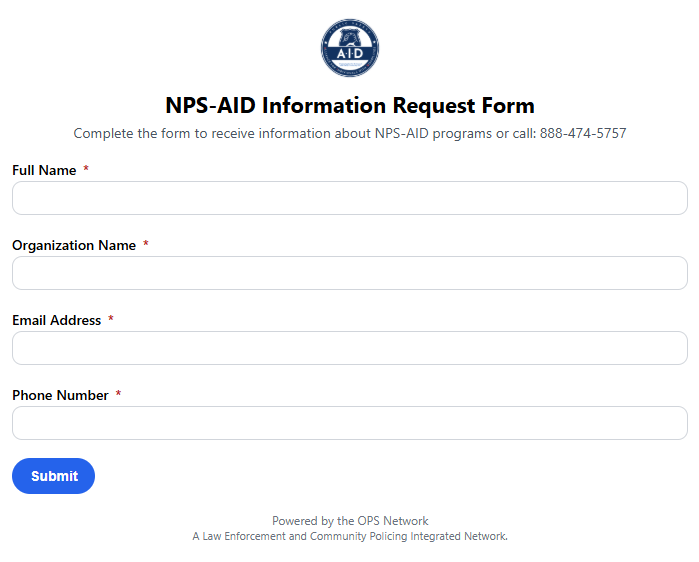699x562 pixels.
Task: Click the red asterisk beside Full Name
Action: (86, 171)
